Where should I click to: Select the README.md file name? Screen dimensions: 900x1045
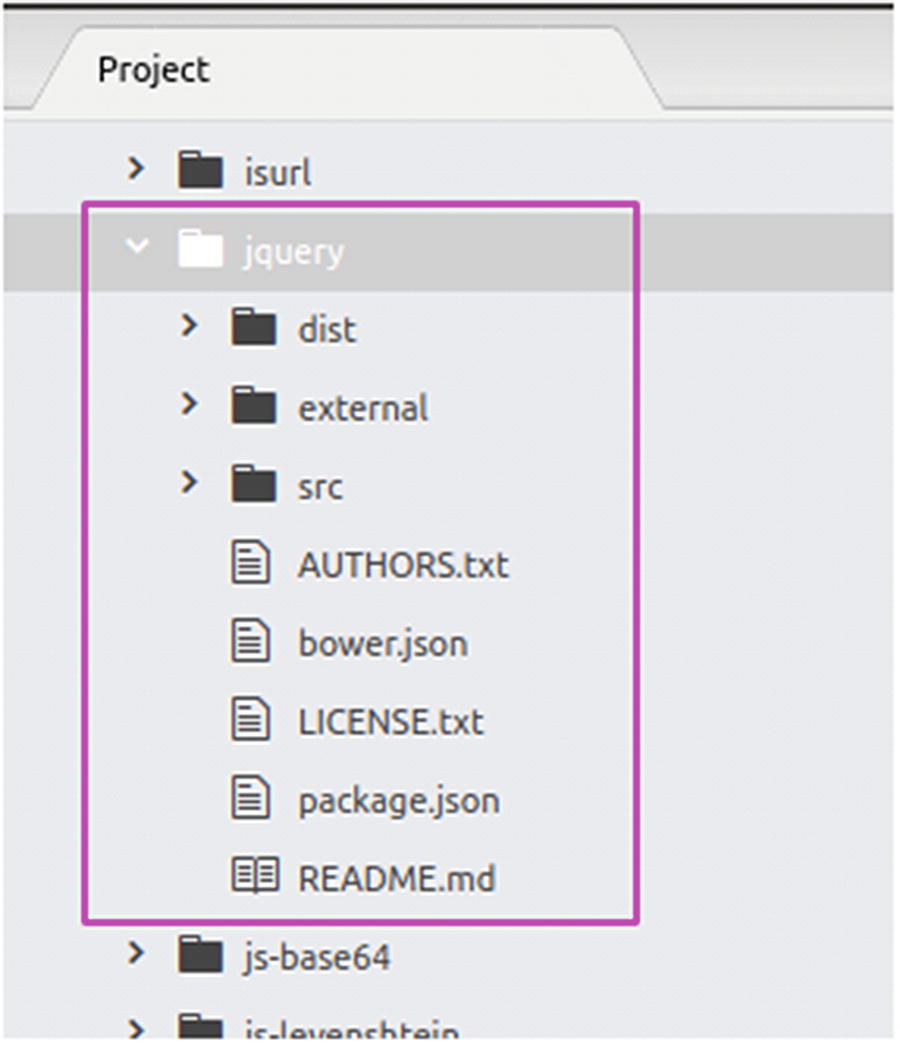[396, 879]
